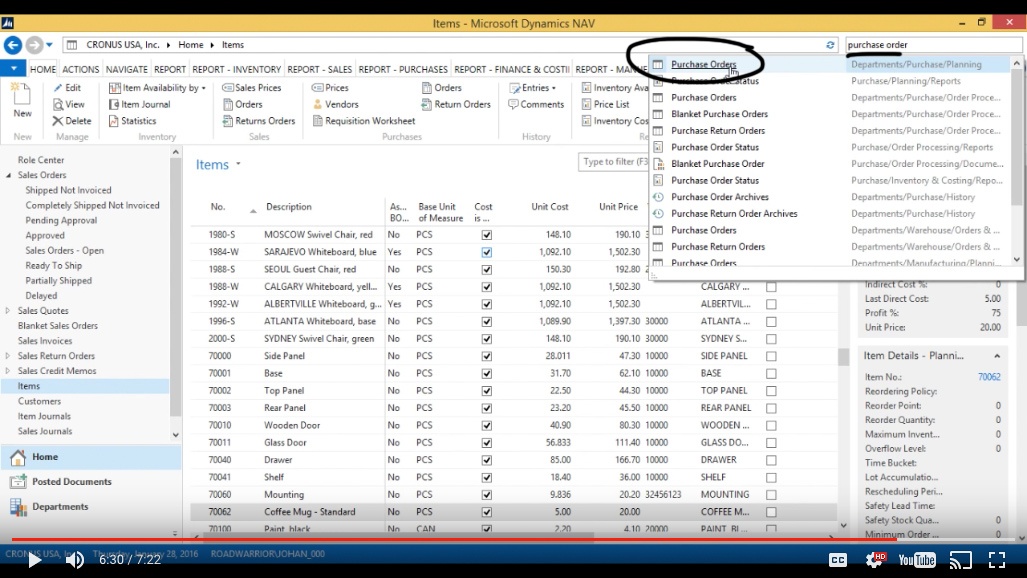Go forward with the navigation arrow
Image resolution: width=1027 pixels, height=578 pixels.
(x=34, y=45)
